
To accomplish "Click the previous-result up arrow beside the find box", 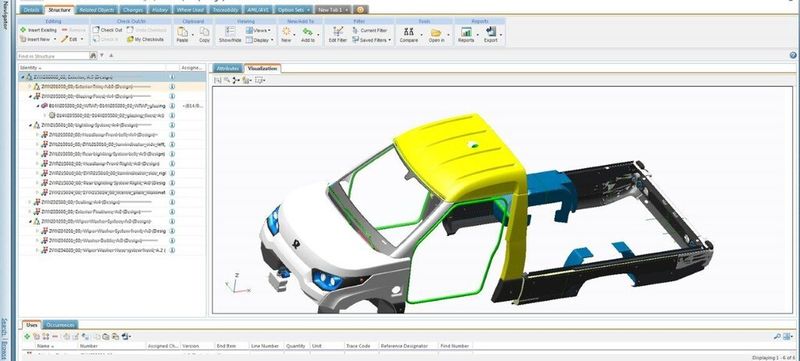I will click(x=111, y=55).
